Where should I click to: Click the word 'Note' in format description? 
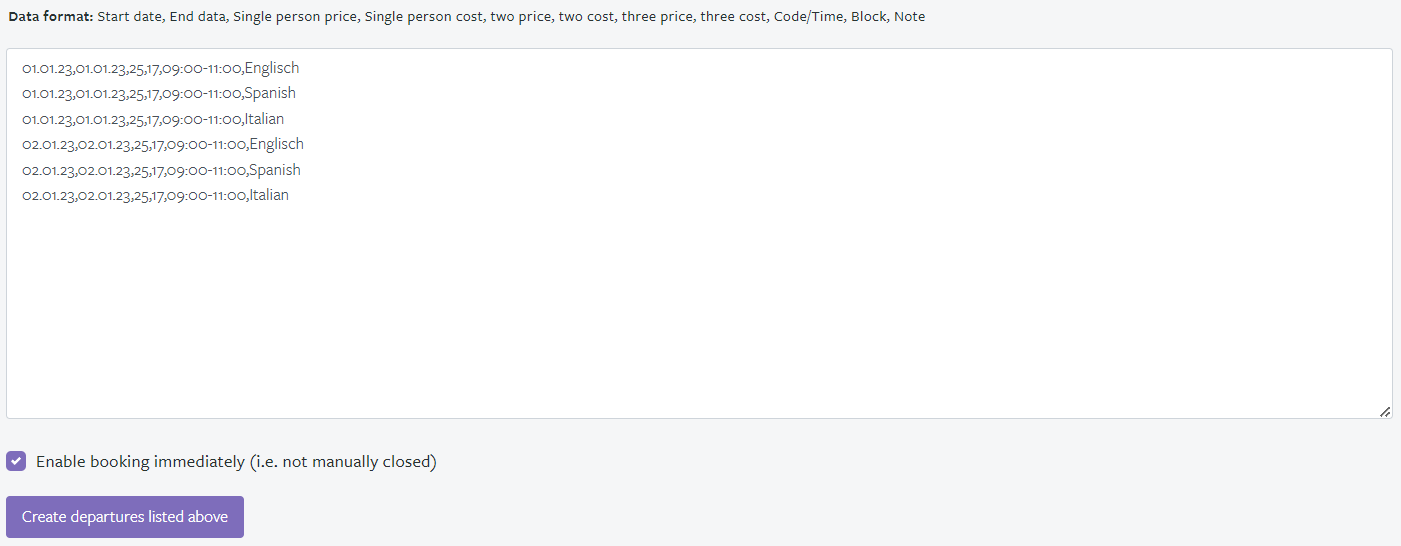909,17
